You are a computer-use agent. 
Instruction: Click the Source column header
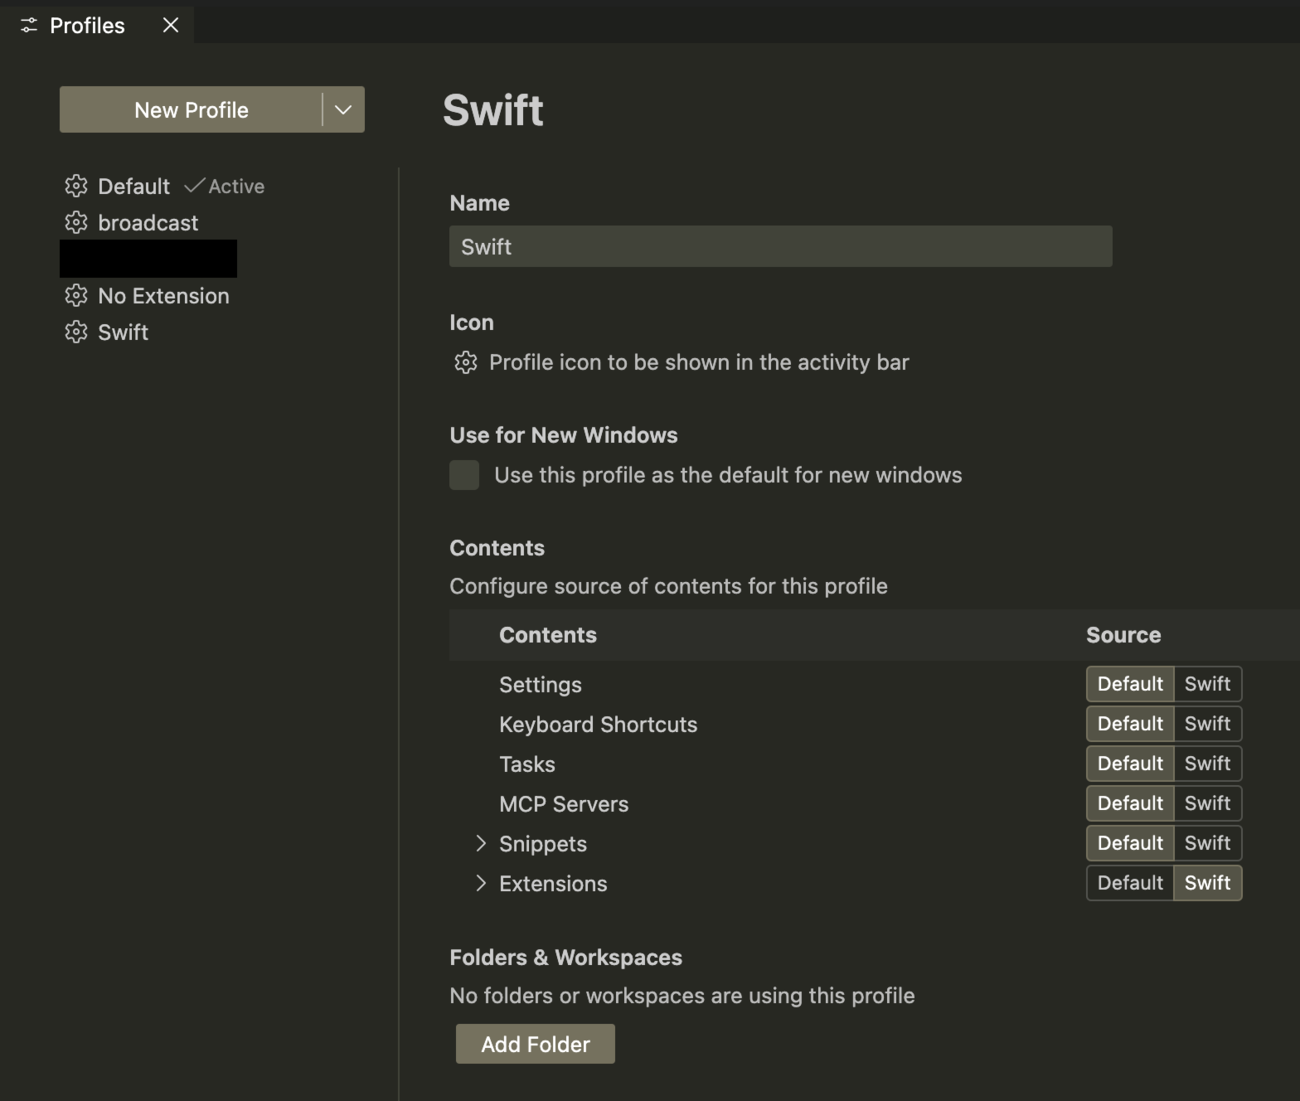pos(1123,635)
